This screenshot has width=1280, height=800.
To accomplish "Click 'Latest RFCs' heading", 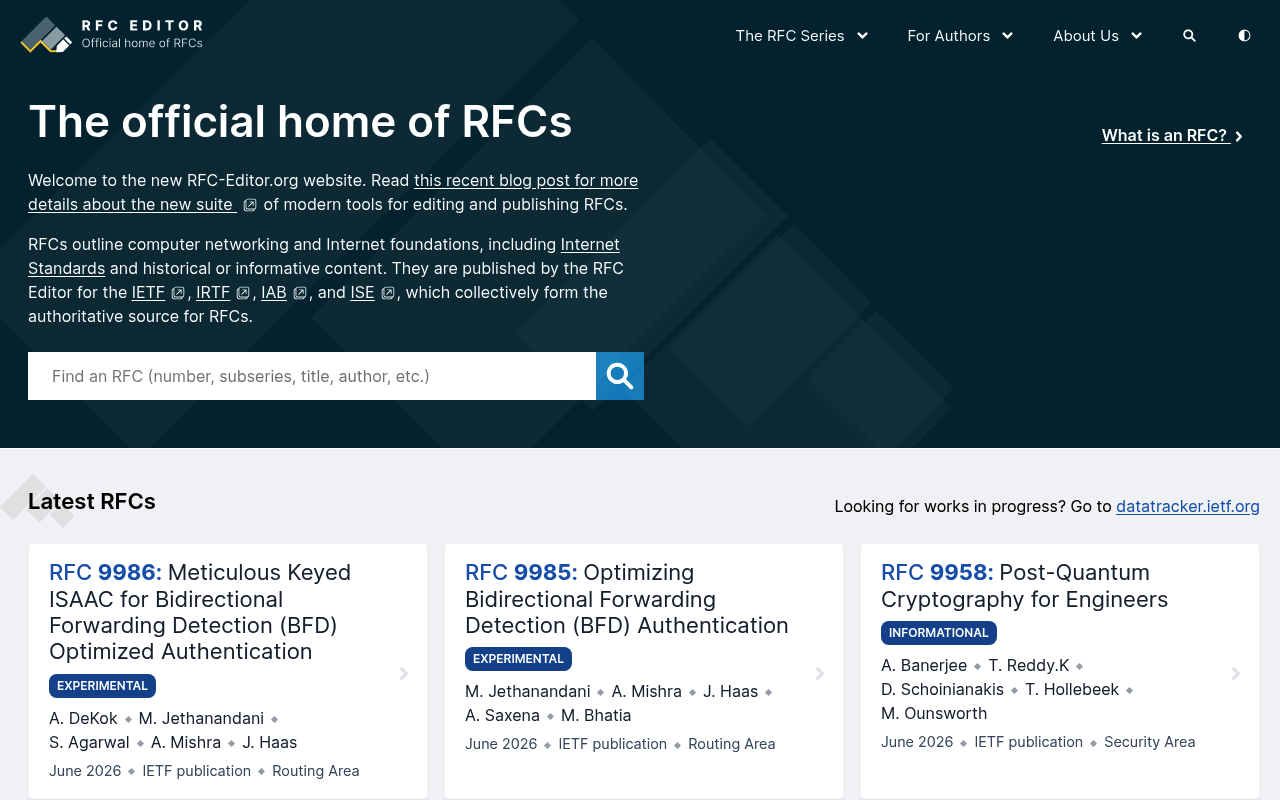I will (92, 501).
